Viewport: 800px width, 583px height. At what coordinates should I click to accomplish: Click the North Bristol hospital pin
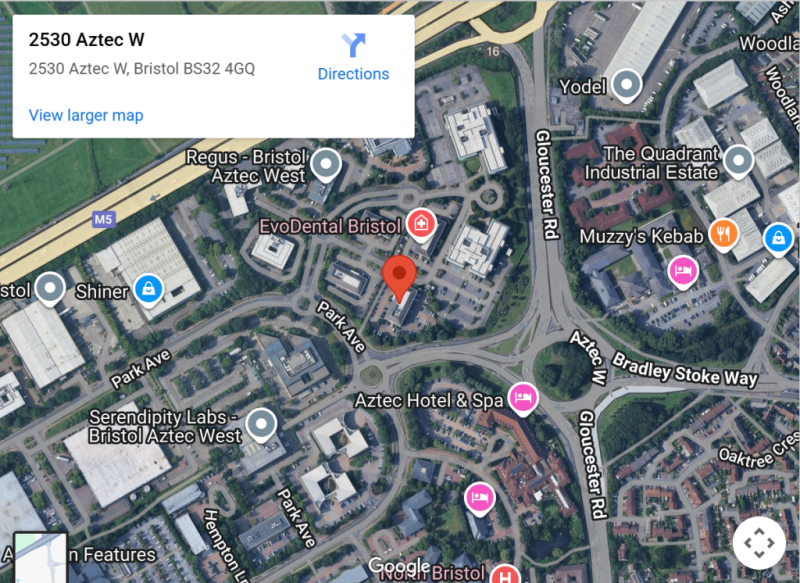505,575
